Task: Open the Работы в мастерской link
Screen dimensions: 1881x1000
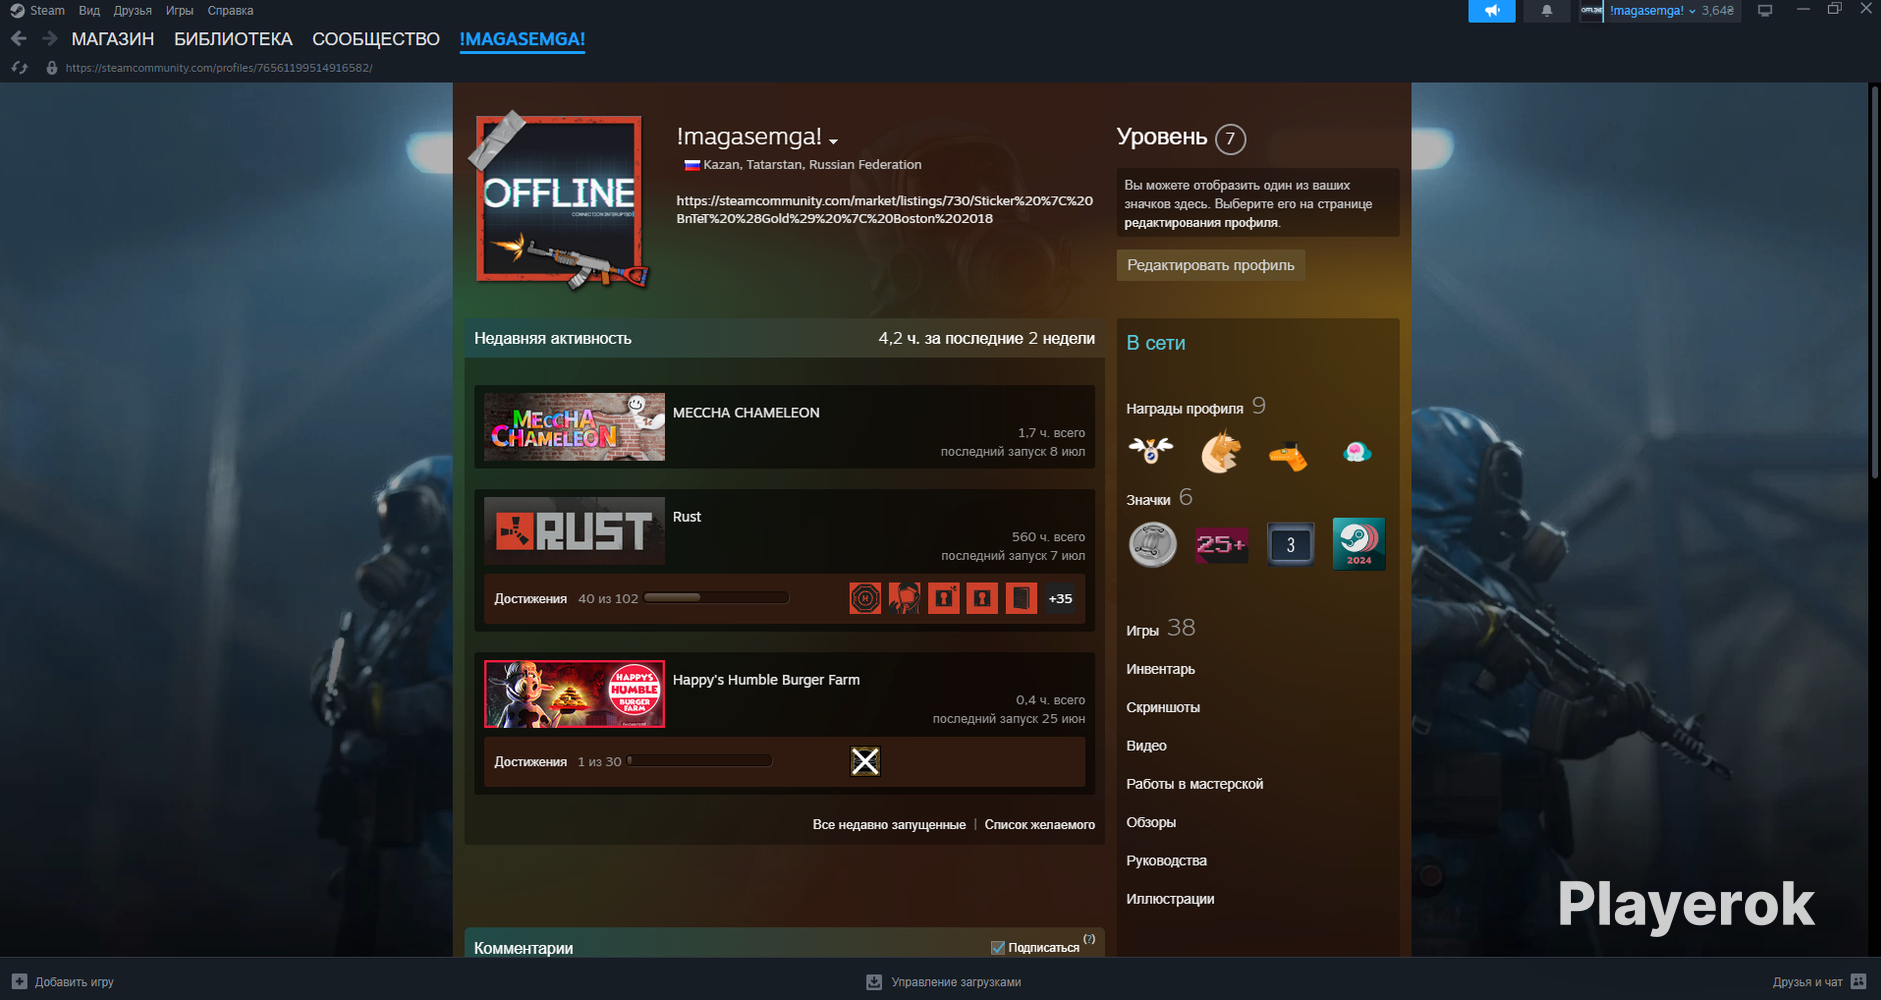Action: (1194, 784)
